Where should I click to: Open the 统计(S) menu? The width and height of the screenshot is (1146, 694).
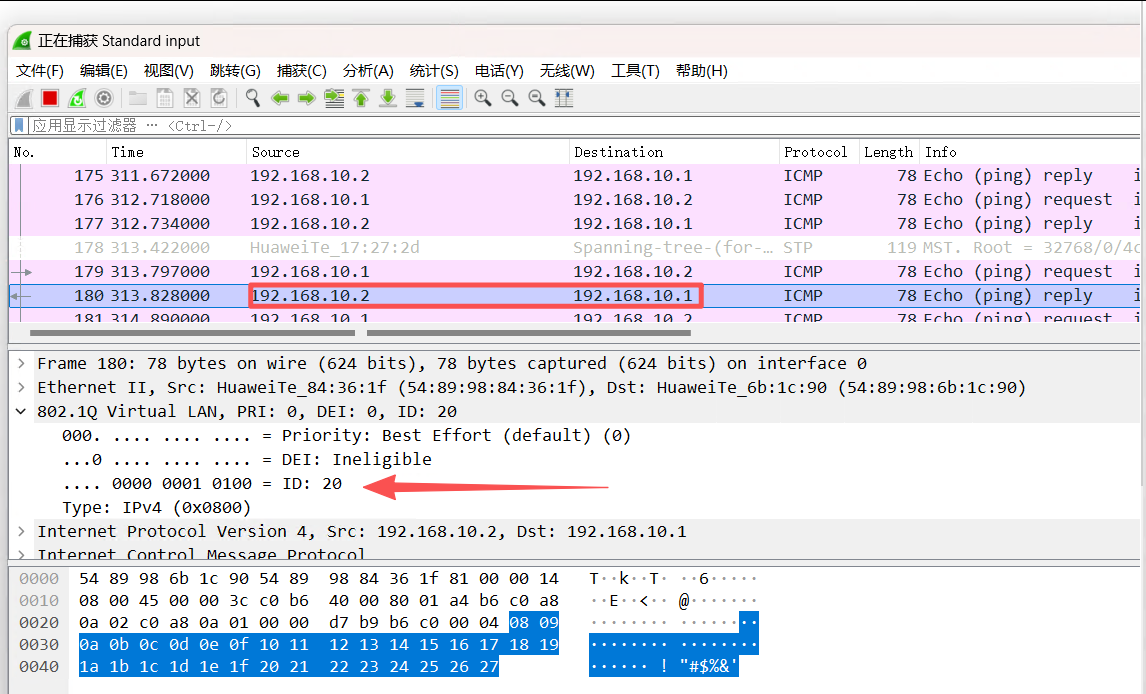pos(434,70)
